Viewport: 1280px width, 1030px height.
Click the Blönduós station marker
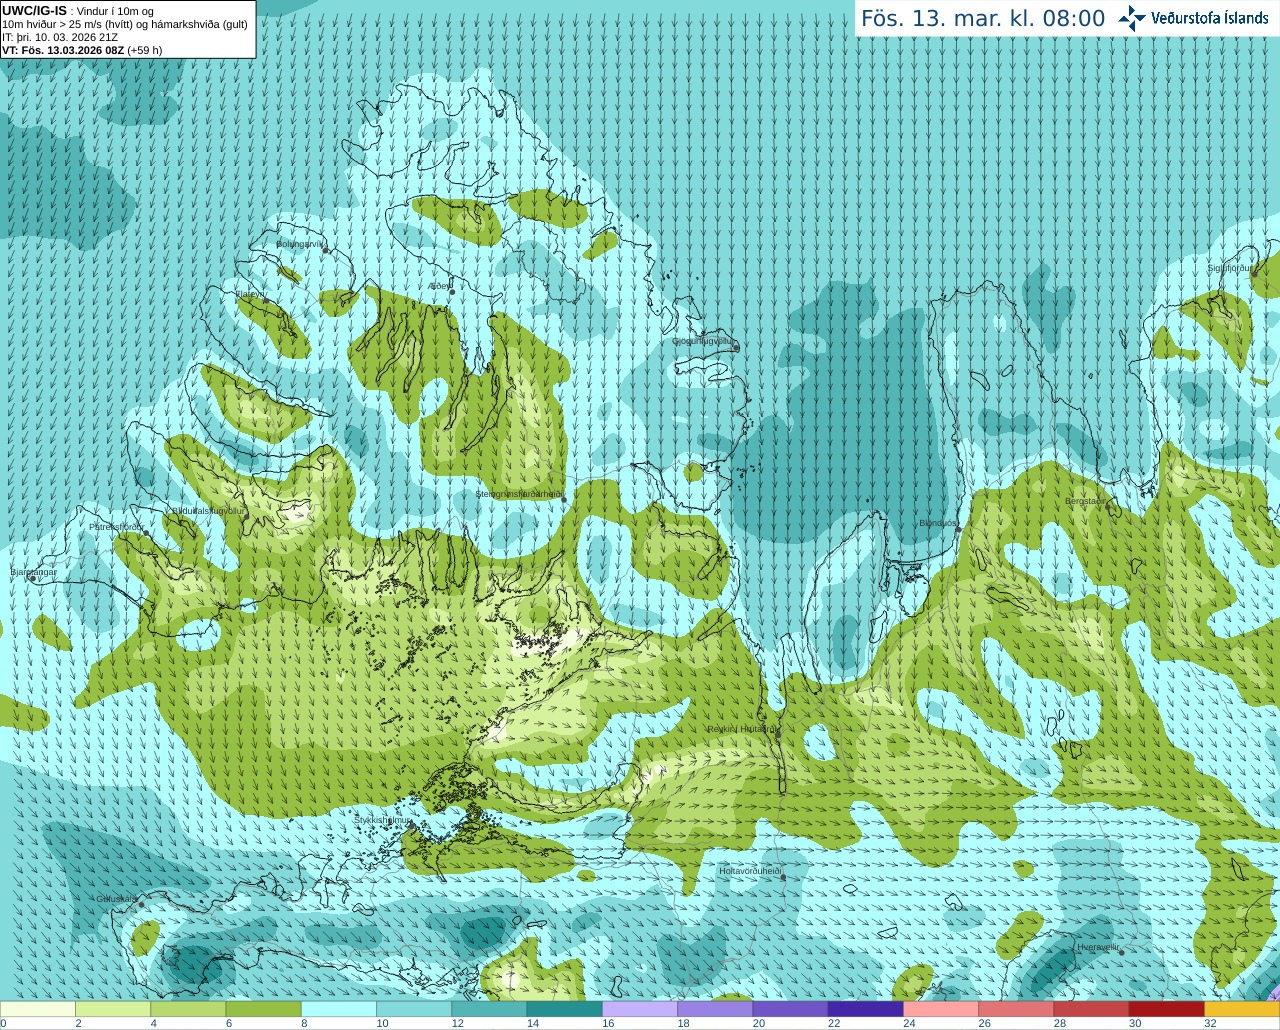[958, 529]
